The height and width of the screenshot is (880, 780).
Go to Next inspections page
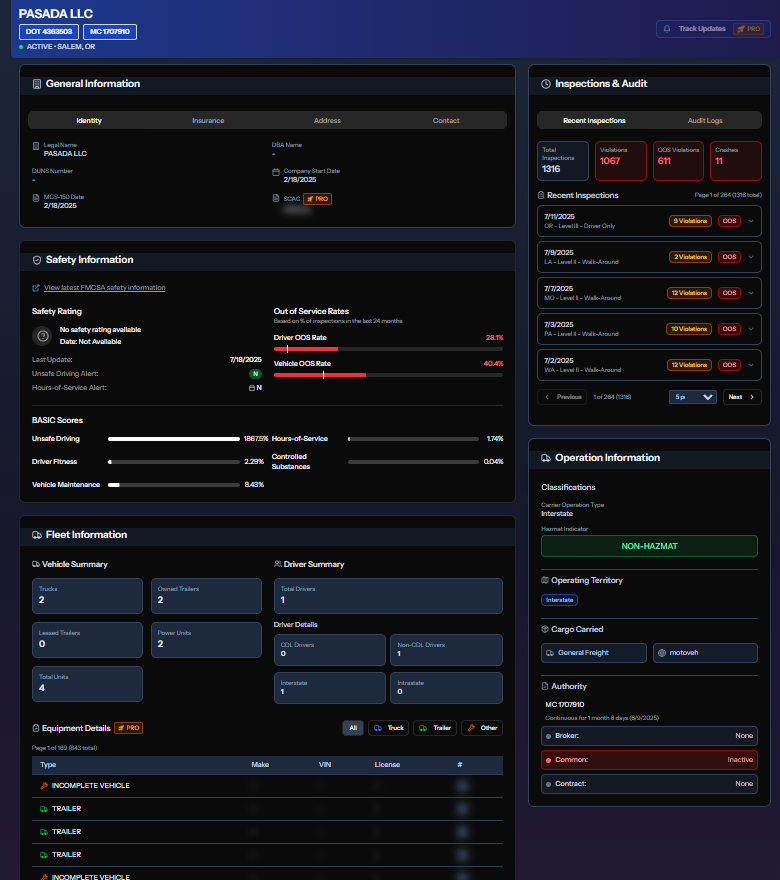[742, 397]
